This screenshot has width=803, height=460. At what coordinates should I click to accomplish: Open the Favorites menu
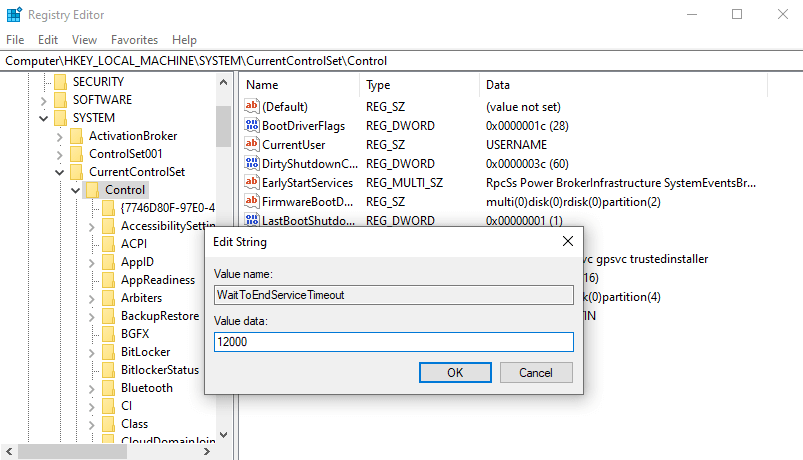[134, 39]
